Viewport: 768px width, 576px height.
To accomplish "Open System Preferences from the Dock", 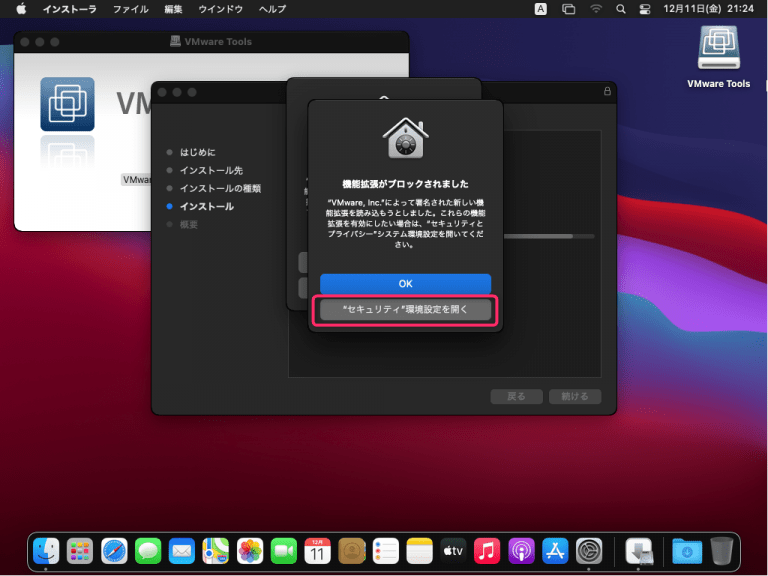I will [589, 551].
